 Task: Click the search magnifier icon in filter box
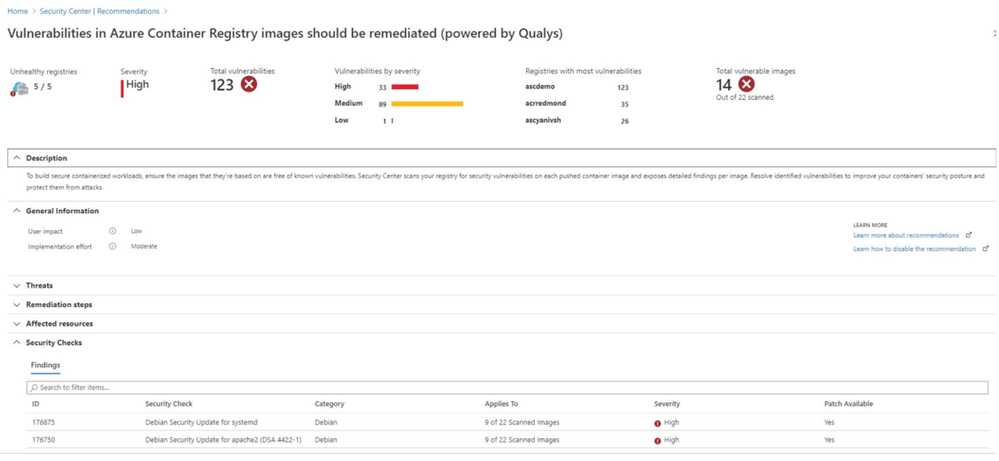(x=33, y=387)
